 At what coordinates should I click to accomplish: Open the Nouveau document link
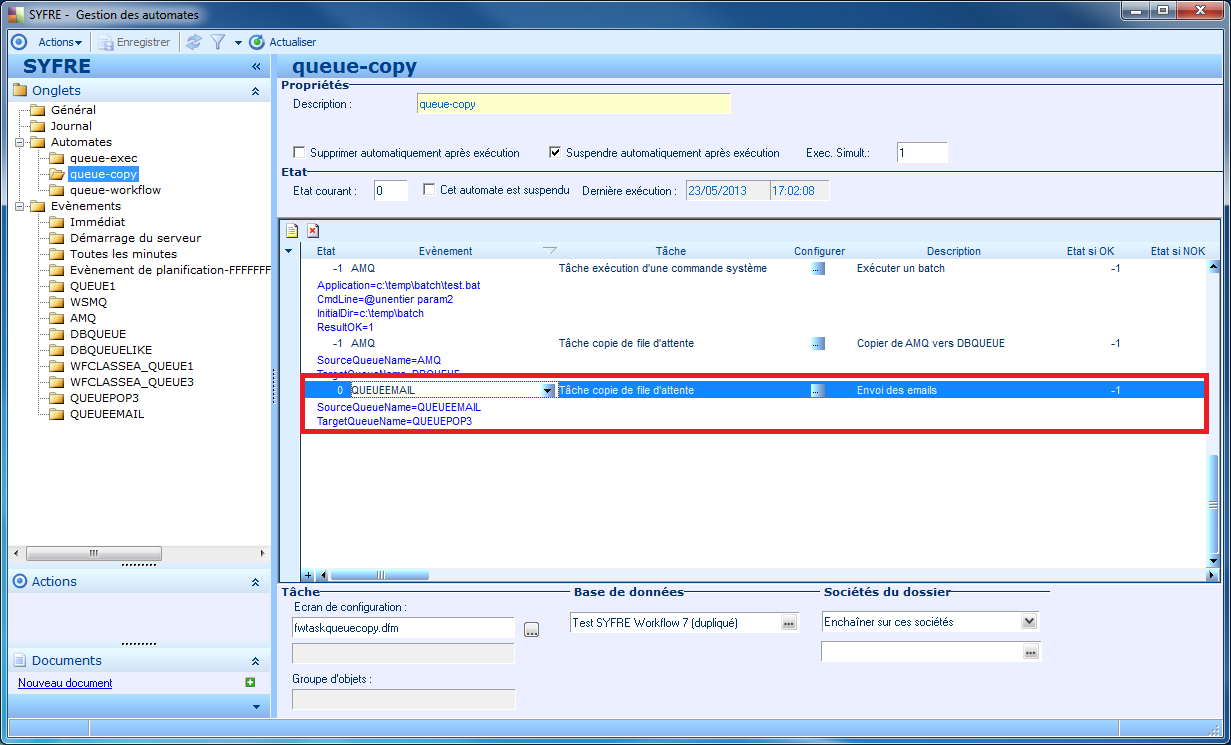65,683
